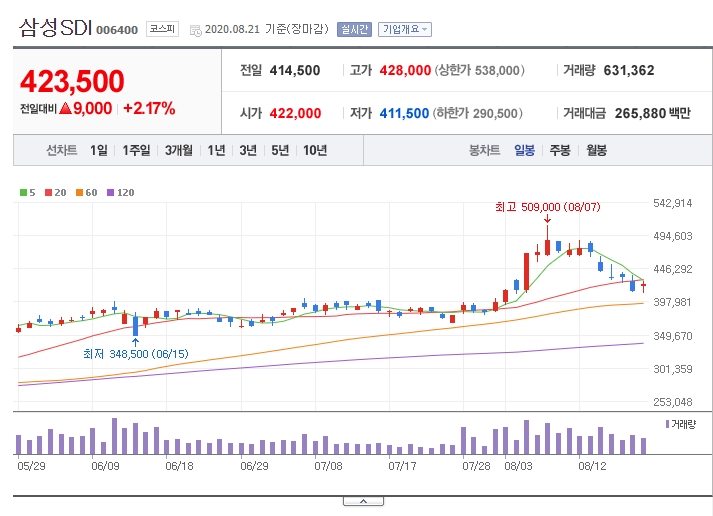Click the 542,914 price axis label
This screenshot has height=516, width=713.
point(673,203)
